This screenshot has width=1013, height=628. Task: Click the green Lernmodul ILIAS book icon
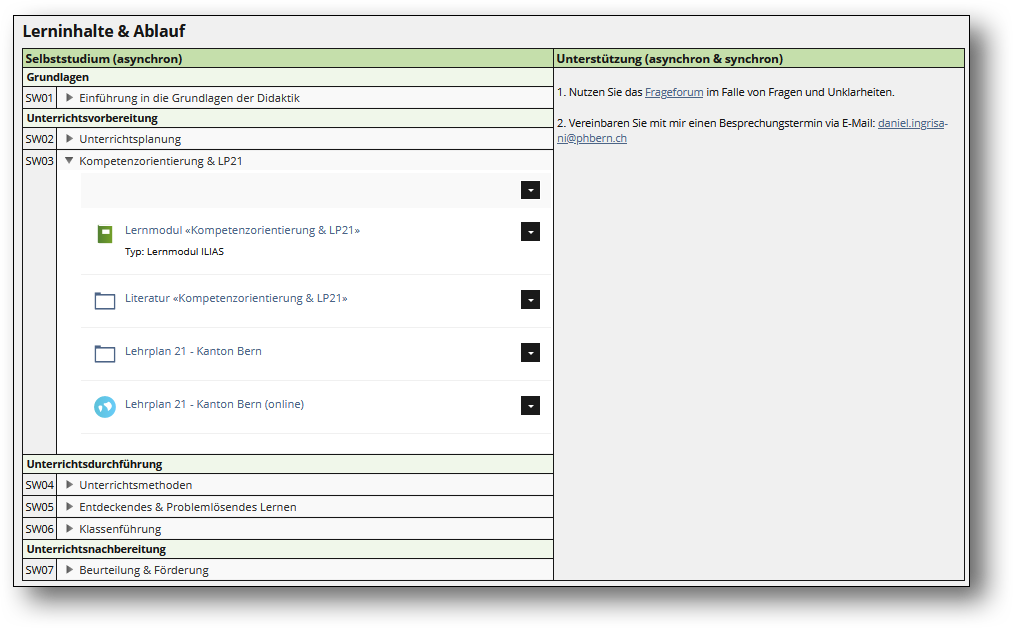click(x=105, y=234)
